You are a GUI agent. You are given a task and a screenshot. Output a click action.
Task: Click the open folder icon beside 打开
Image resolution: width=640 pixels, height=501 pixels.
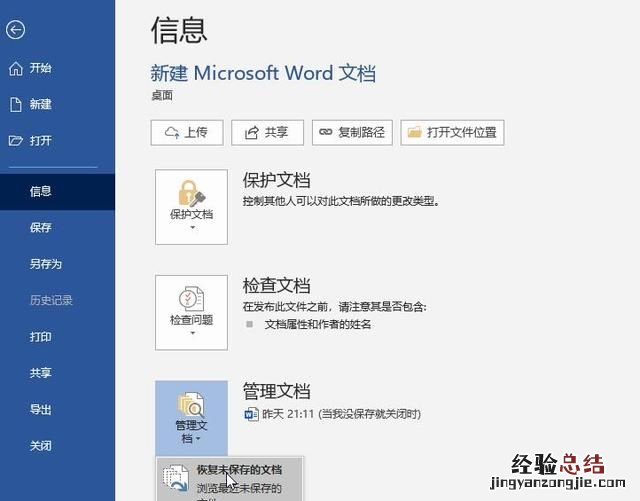(x=16, y=141)
